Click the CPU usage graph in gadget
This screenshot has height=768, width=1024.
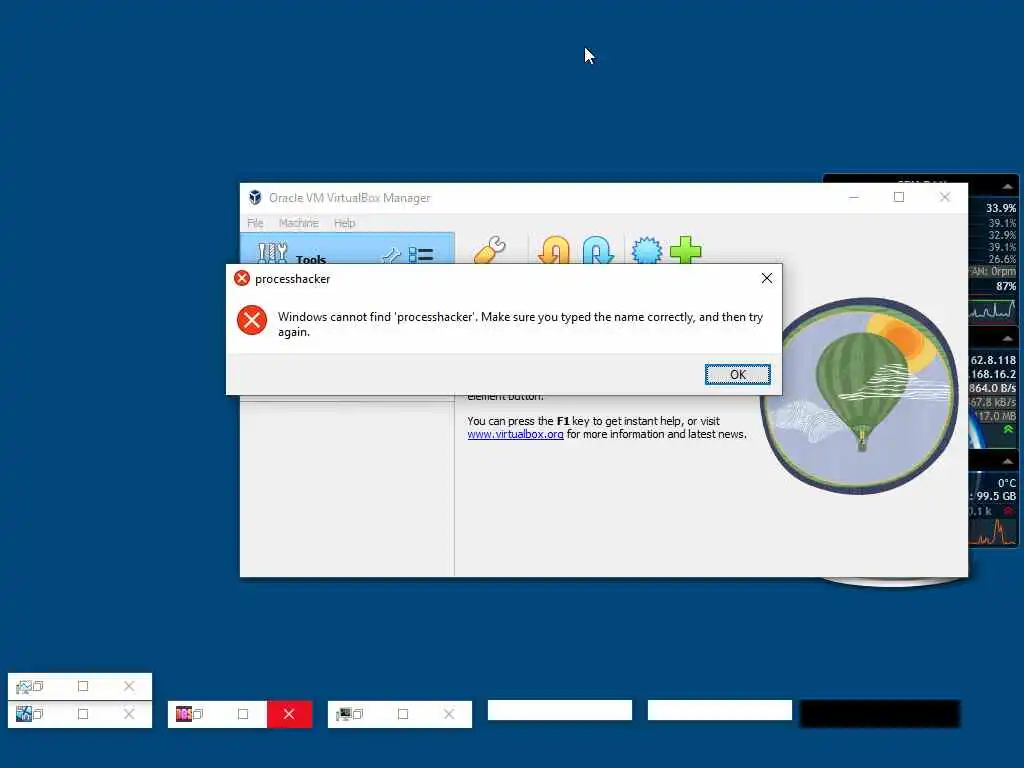coord(993,309)
